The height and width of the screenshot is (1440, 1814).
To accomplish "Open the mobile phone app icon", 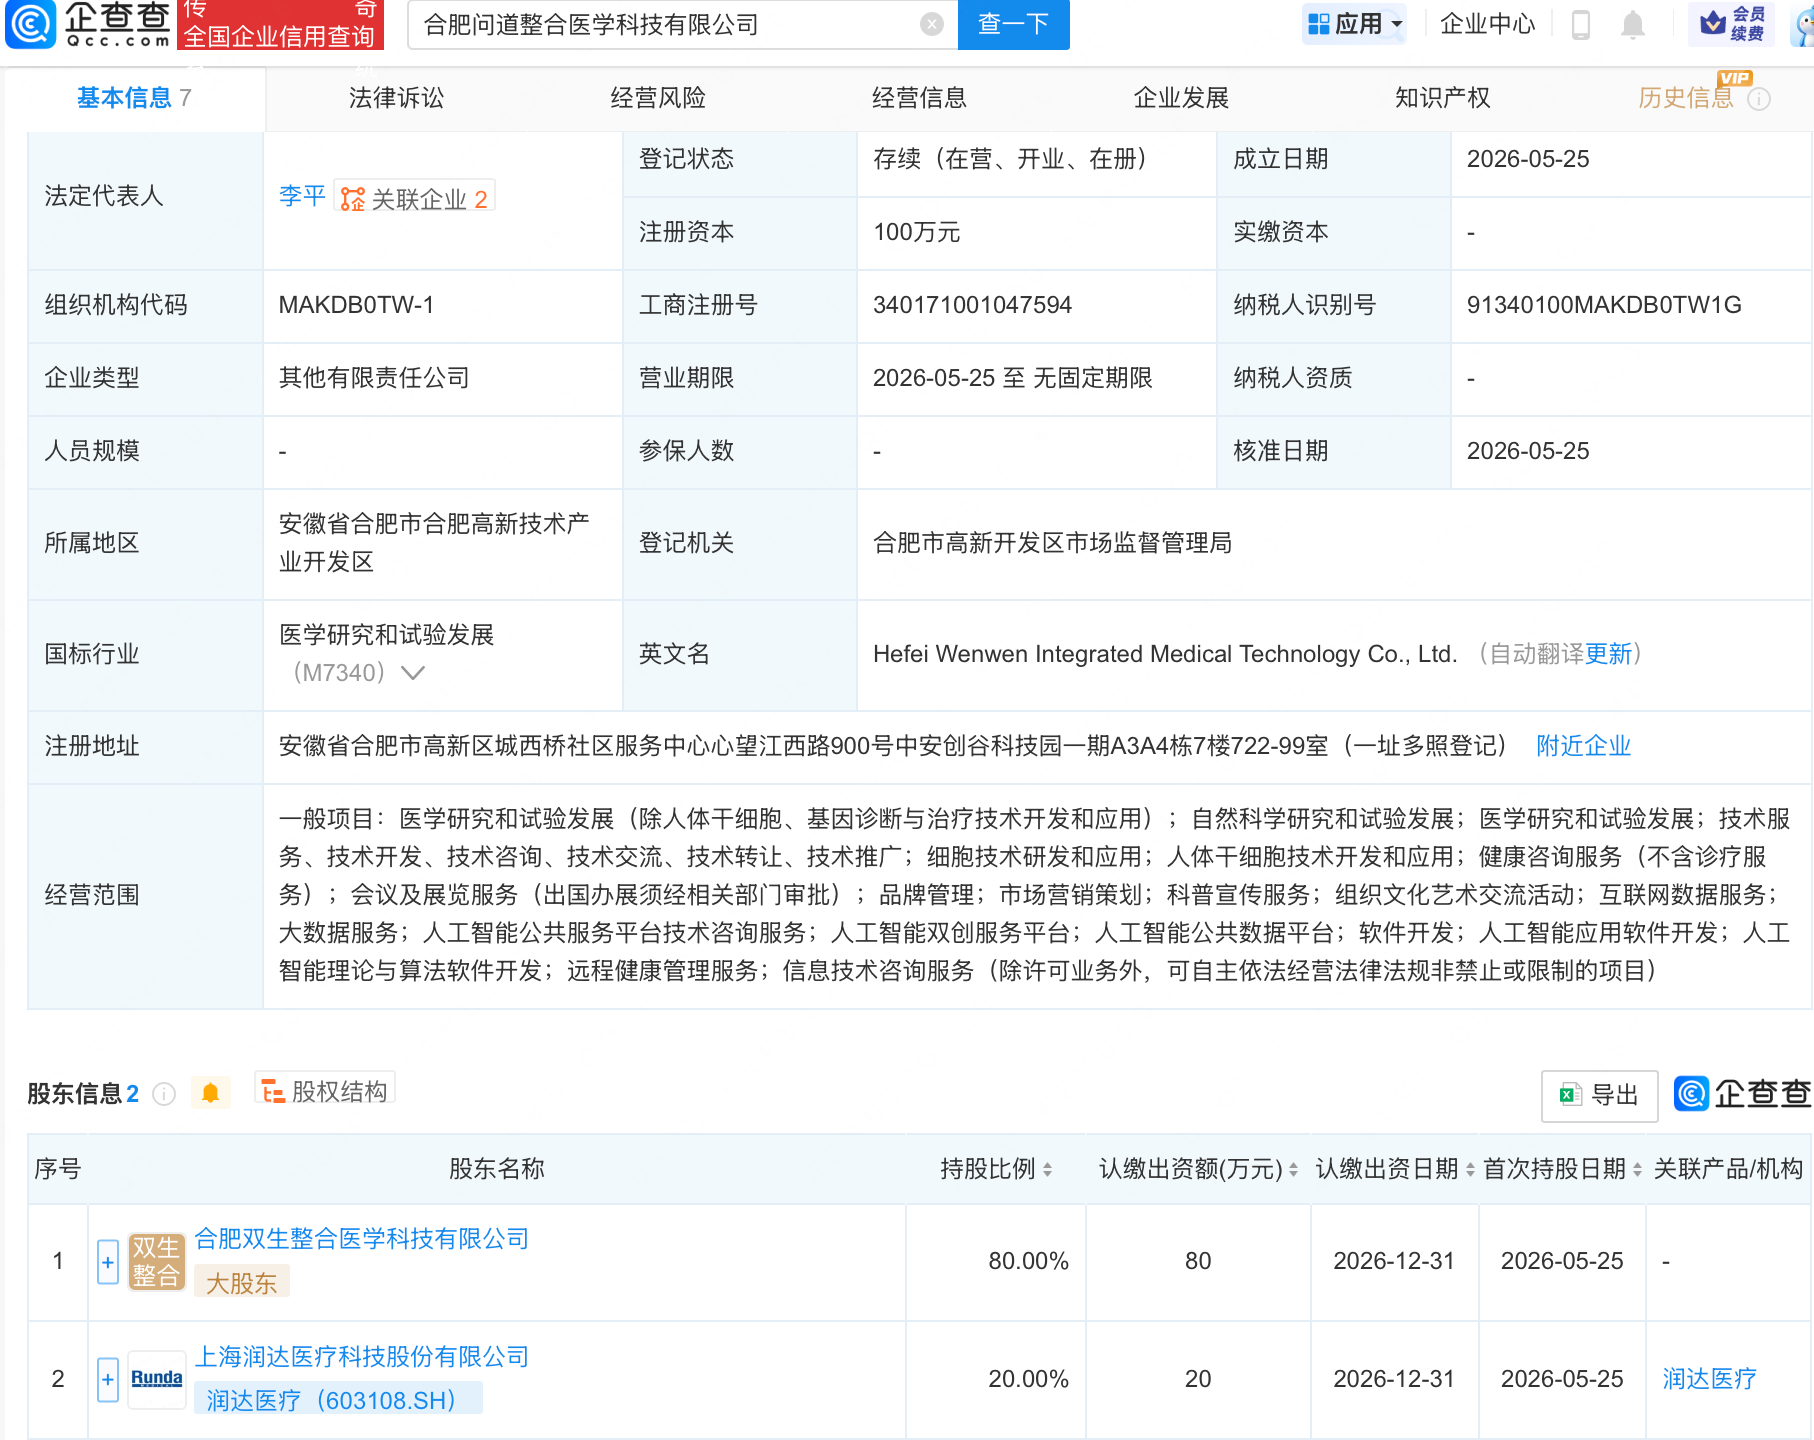I will coord(1581,24).
